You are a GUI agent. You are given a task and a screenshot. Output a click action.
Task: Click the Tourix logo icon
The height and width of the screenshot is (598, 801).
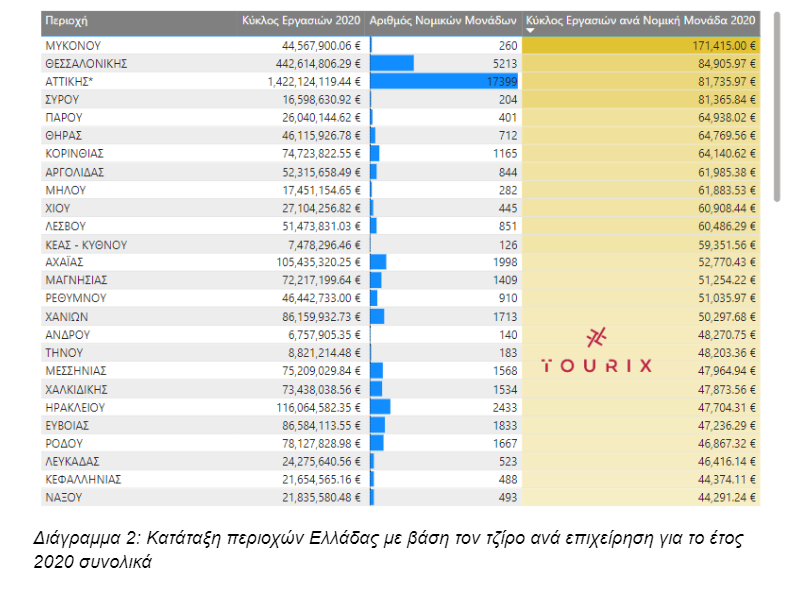coord(596,337)
